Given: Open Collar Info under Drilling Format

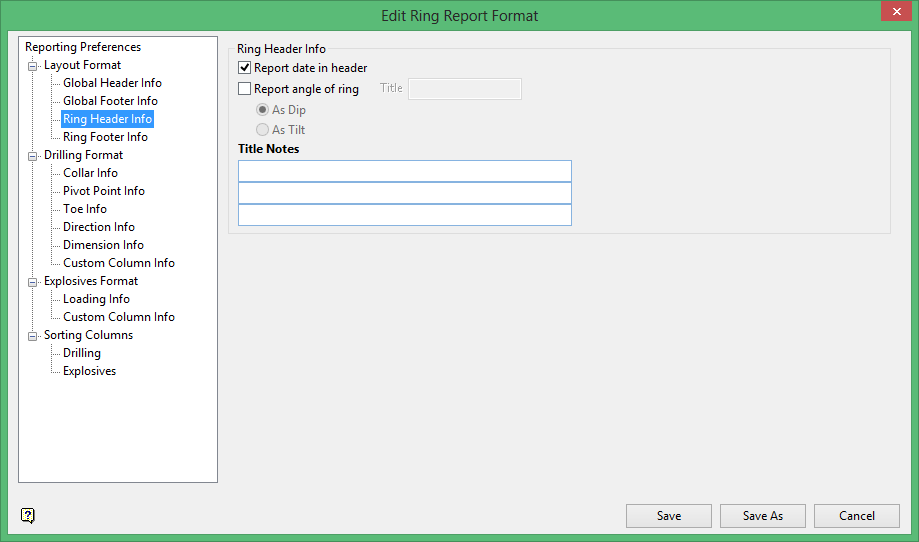Looking at the screenshot, I should pyautogui.click(x=90, y=173).
